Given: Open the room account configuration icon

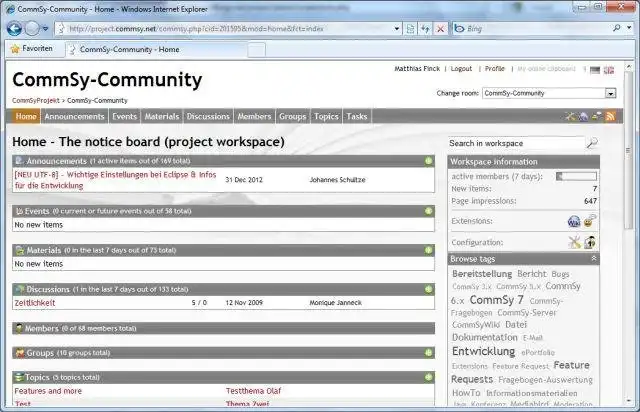Looking at the screenshot, I should (x=590, y=242).
